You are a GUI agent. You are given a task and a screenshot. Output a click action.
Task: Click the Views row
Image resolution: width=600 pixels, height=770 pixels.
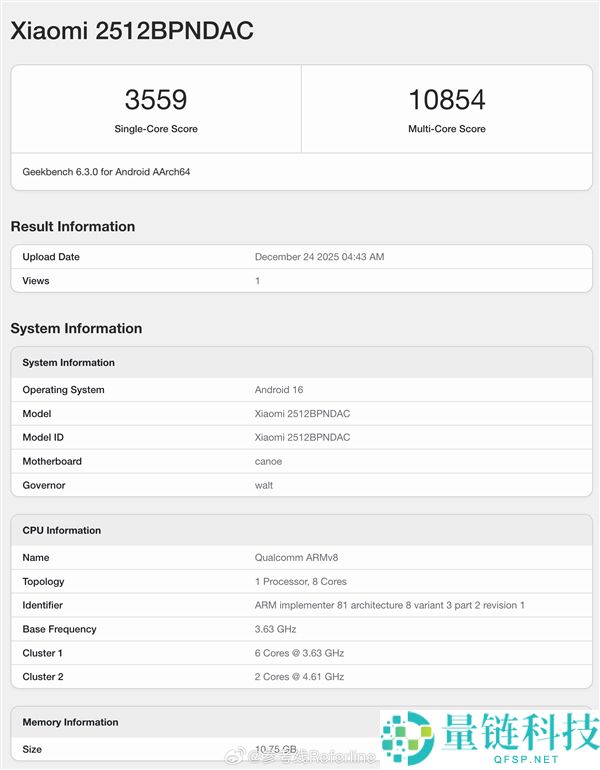300,281
